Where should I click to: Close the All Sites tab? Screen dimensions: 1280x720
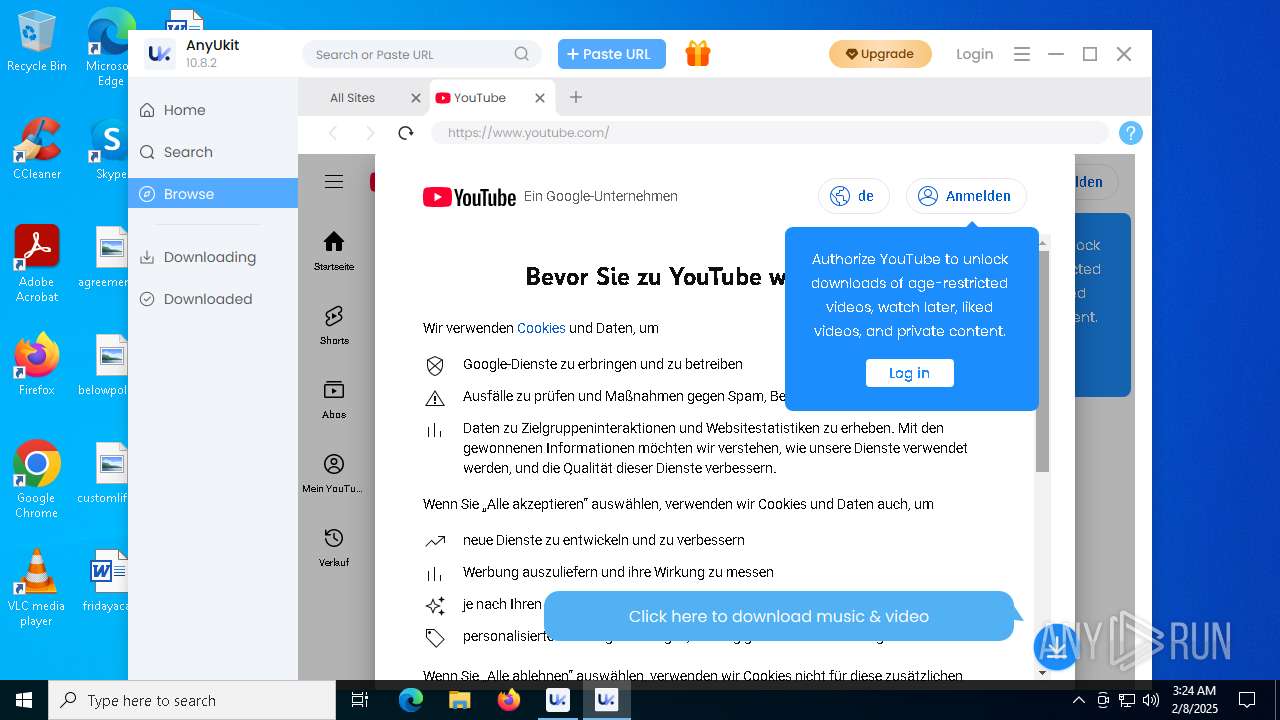[416, 98]
